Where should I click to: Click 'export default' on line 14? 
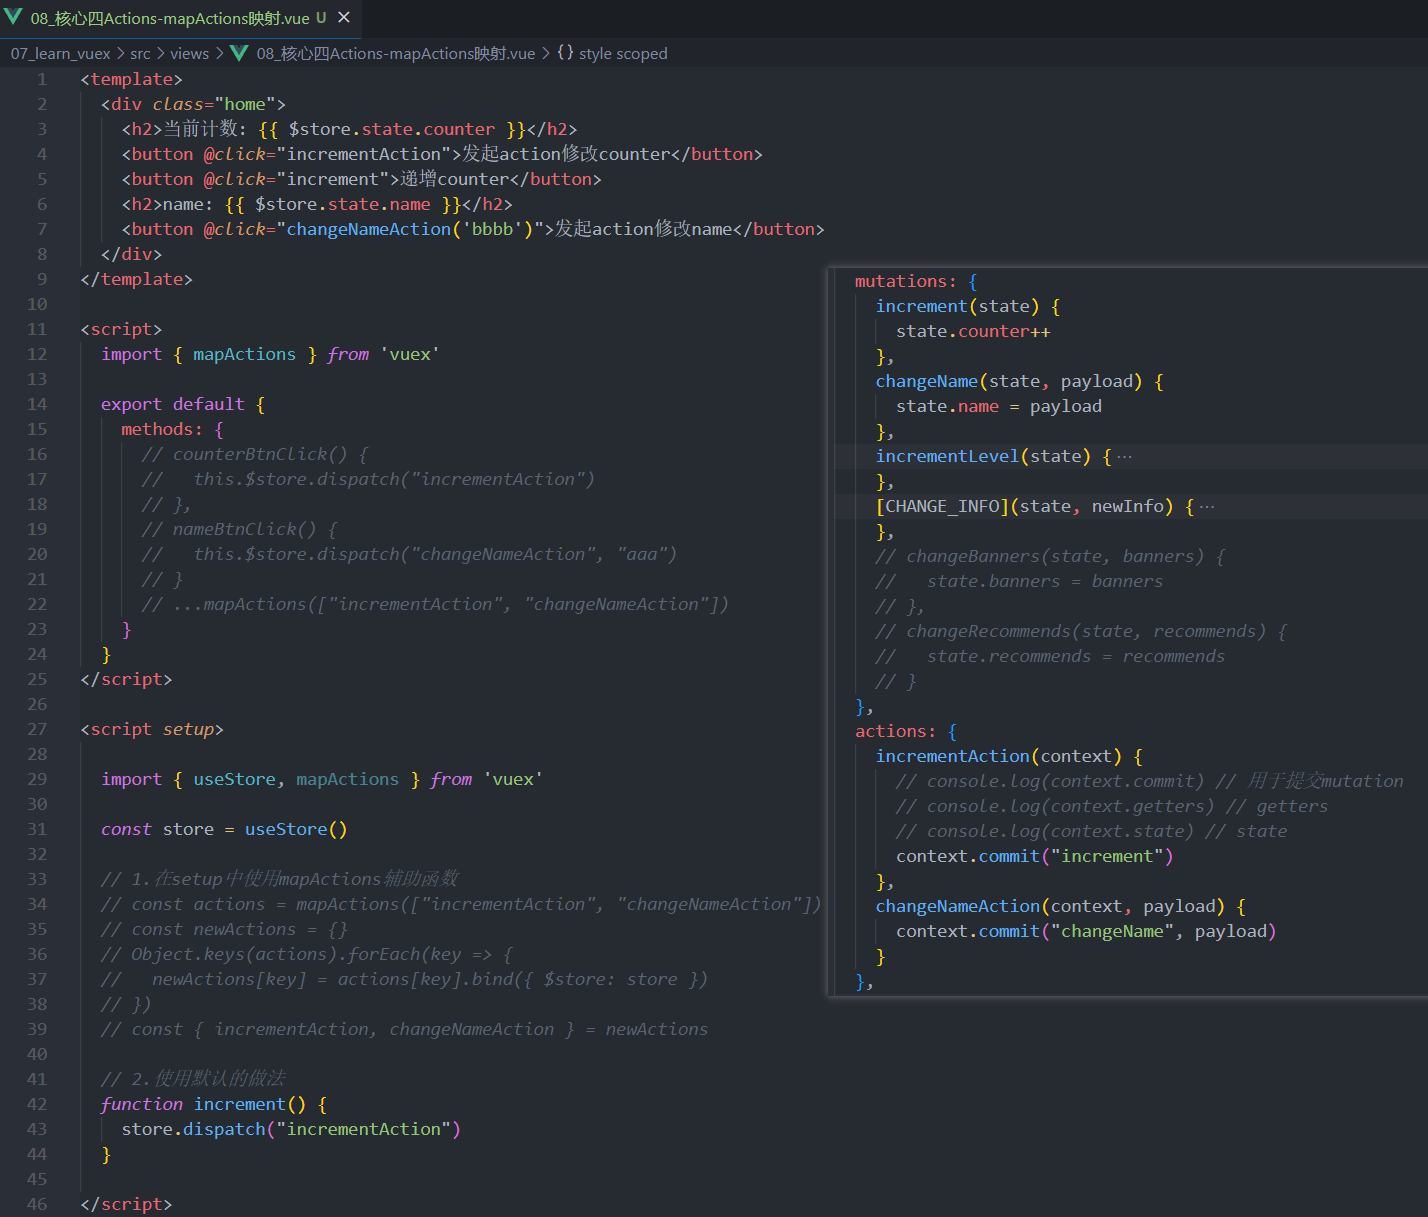click(x=172, y=404)
